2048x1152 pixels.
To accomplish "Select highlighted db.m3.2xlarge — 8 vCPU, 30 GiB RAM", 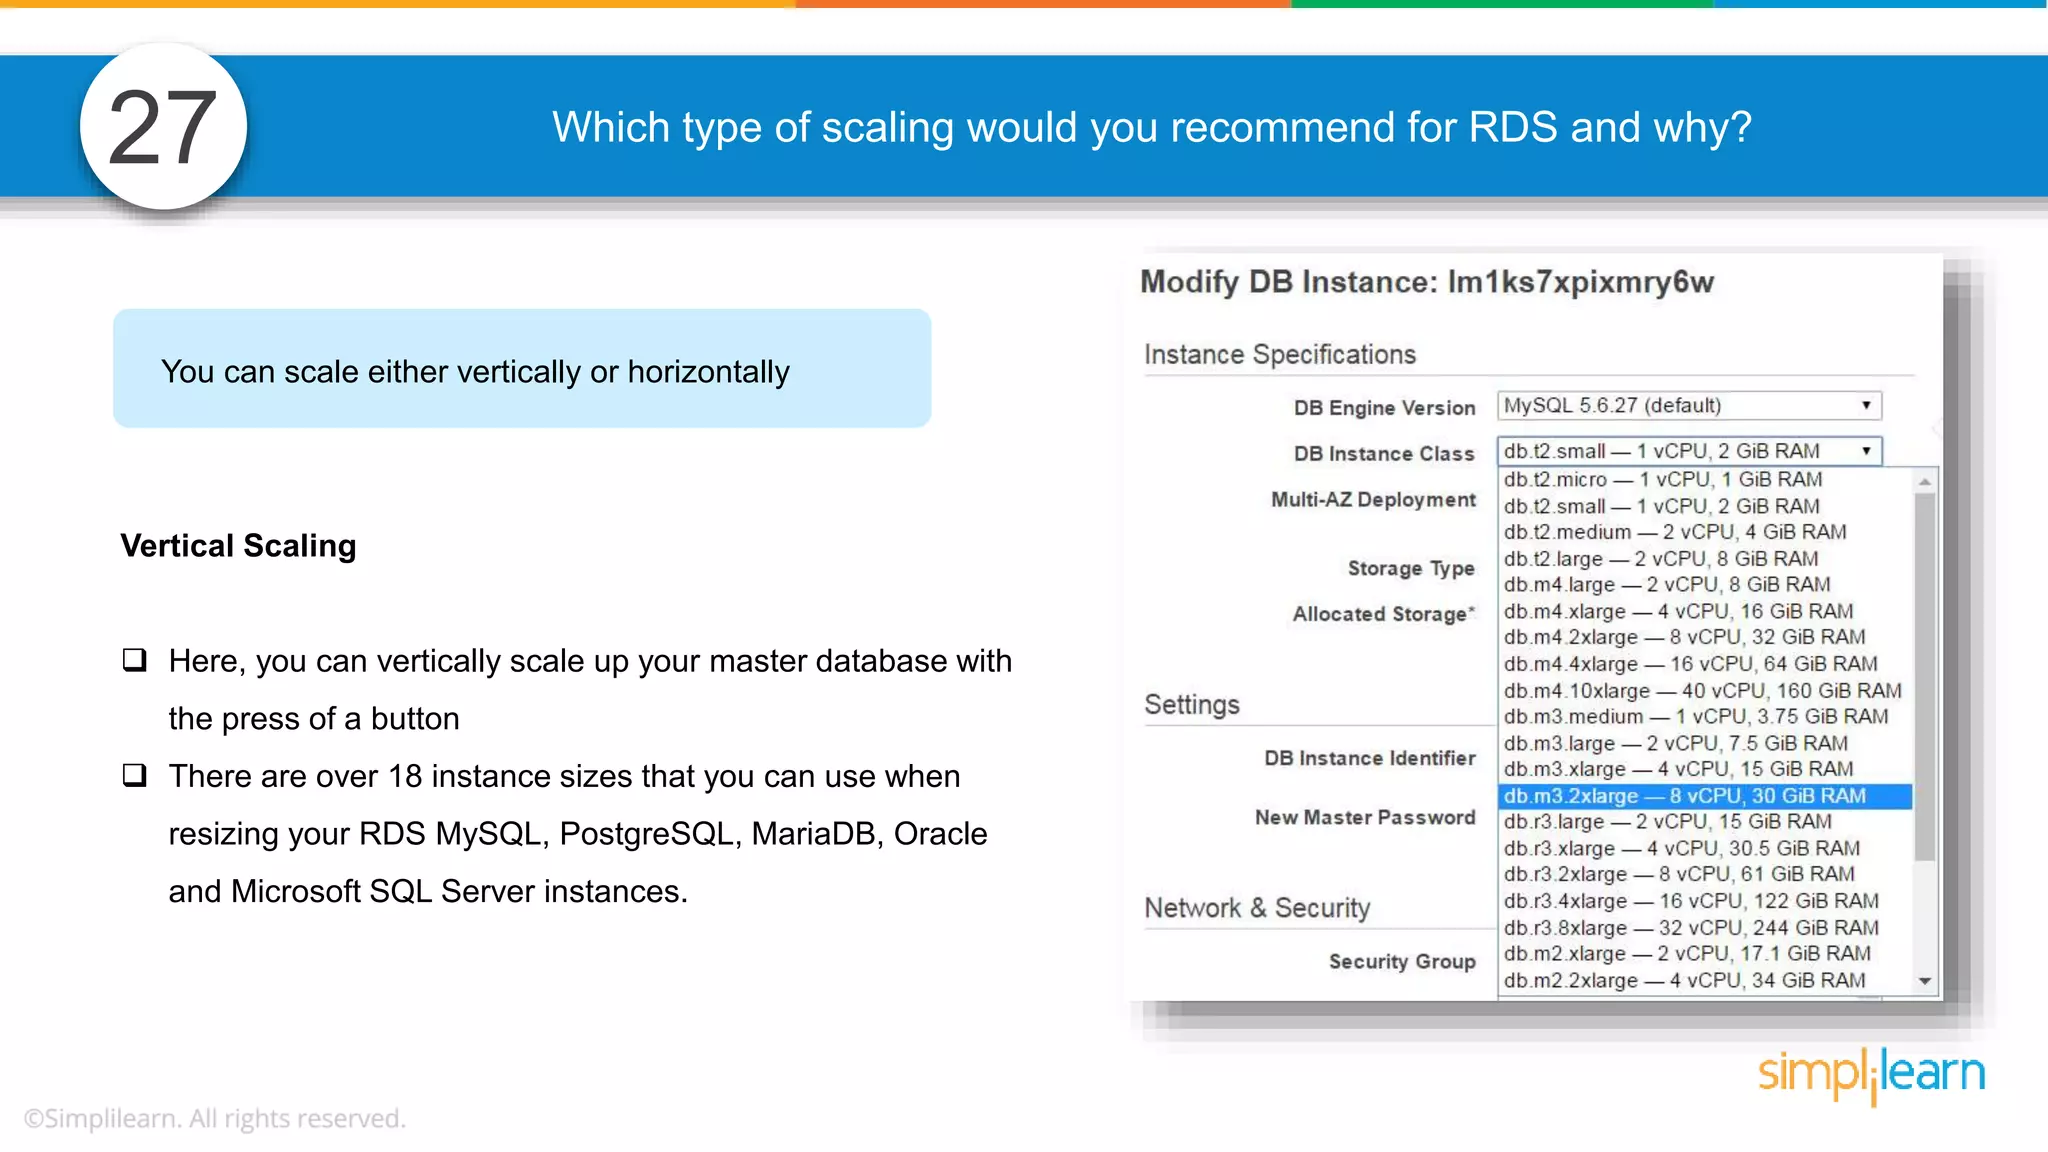I will point(1705,796).
